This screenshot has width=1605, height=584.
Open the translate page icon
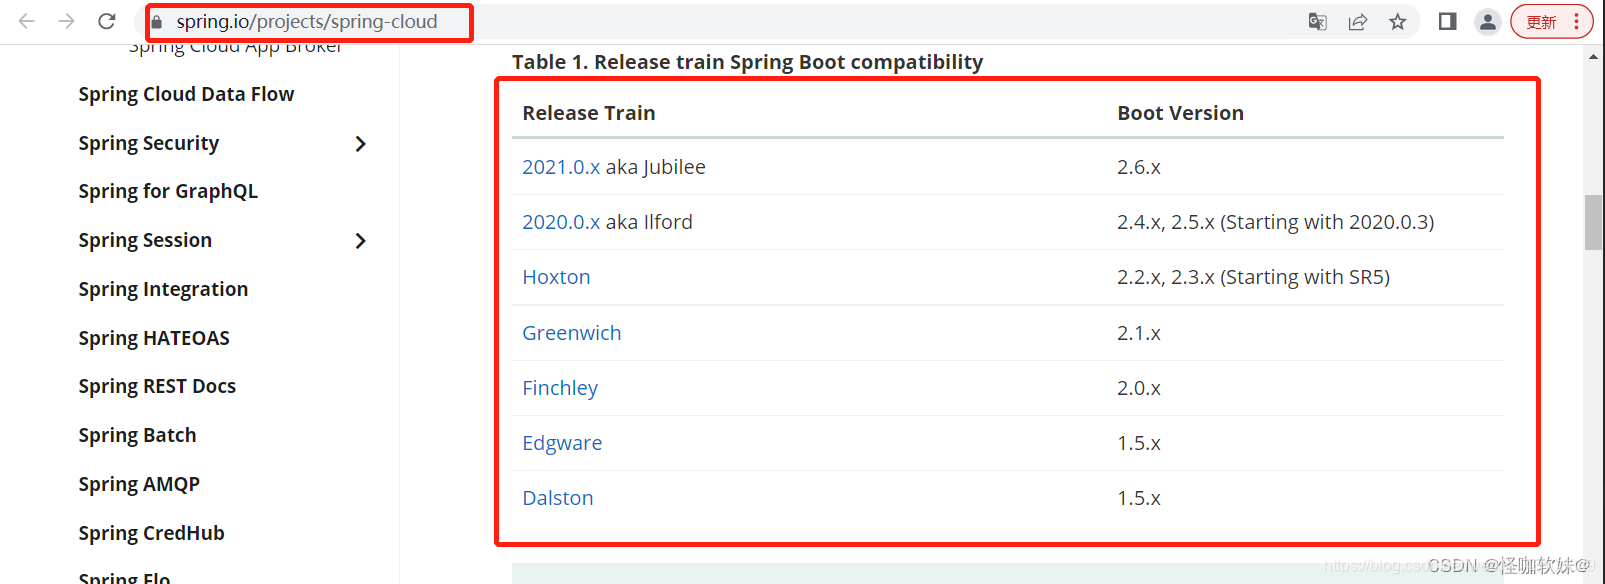[1318, 22]
